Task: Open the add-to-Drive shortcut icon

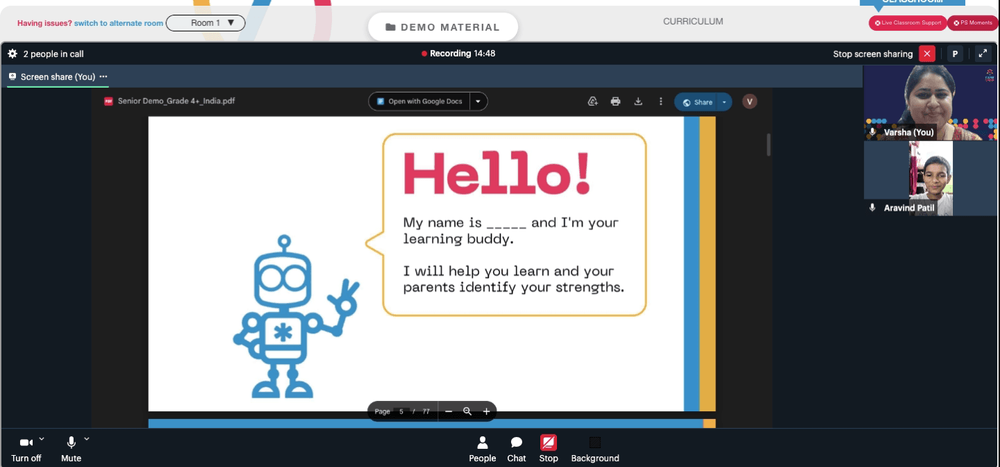Action: pos(592,101)
